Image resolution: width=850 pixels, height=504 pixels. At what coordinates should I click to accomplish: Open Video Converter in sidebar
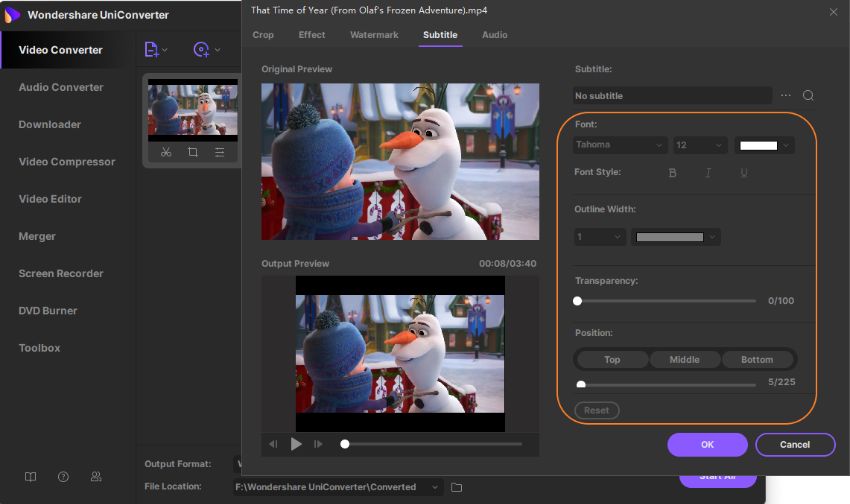click(61, 50)
